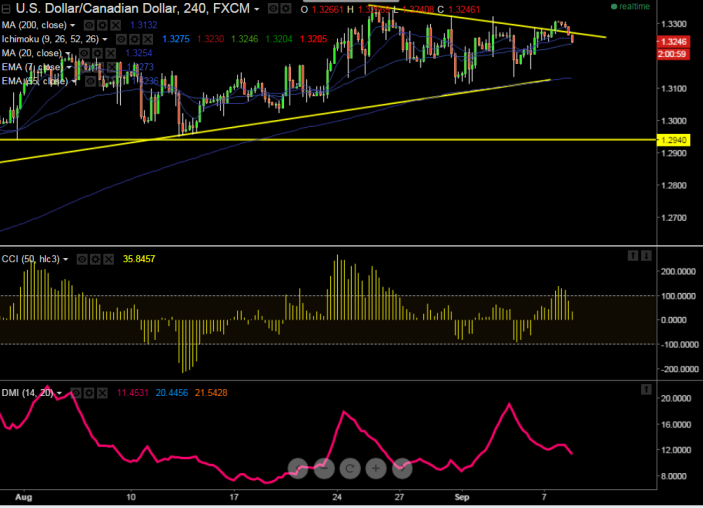This screenshot has height=508, width=703.
Task: Remove the CCI indicator pane
Action: [108, 259]
